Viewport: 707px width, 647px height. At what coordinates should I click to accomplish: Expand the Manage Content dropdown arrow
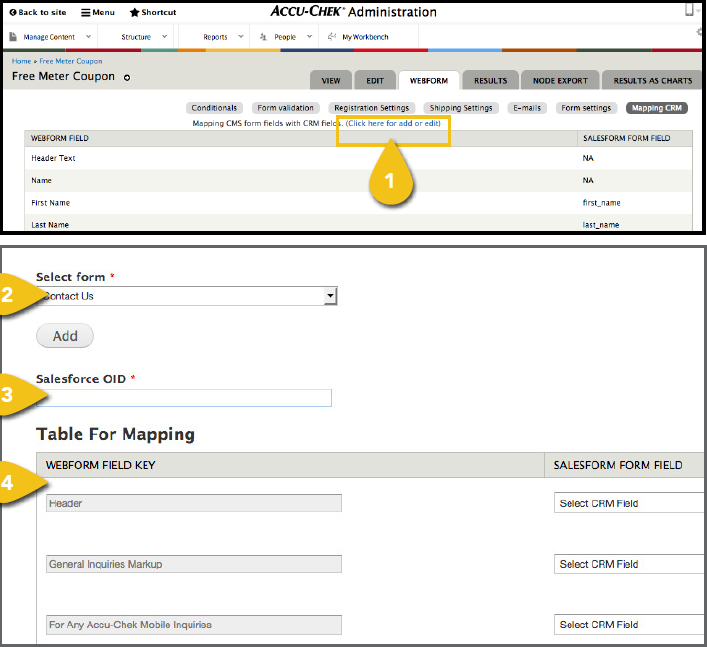88,37
